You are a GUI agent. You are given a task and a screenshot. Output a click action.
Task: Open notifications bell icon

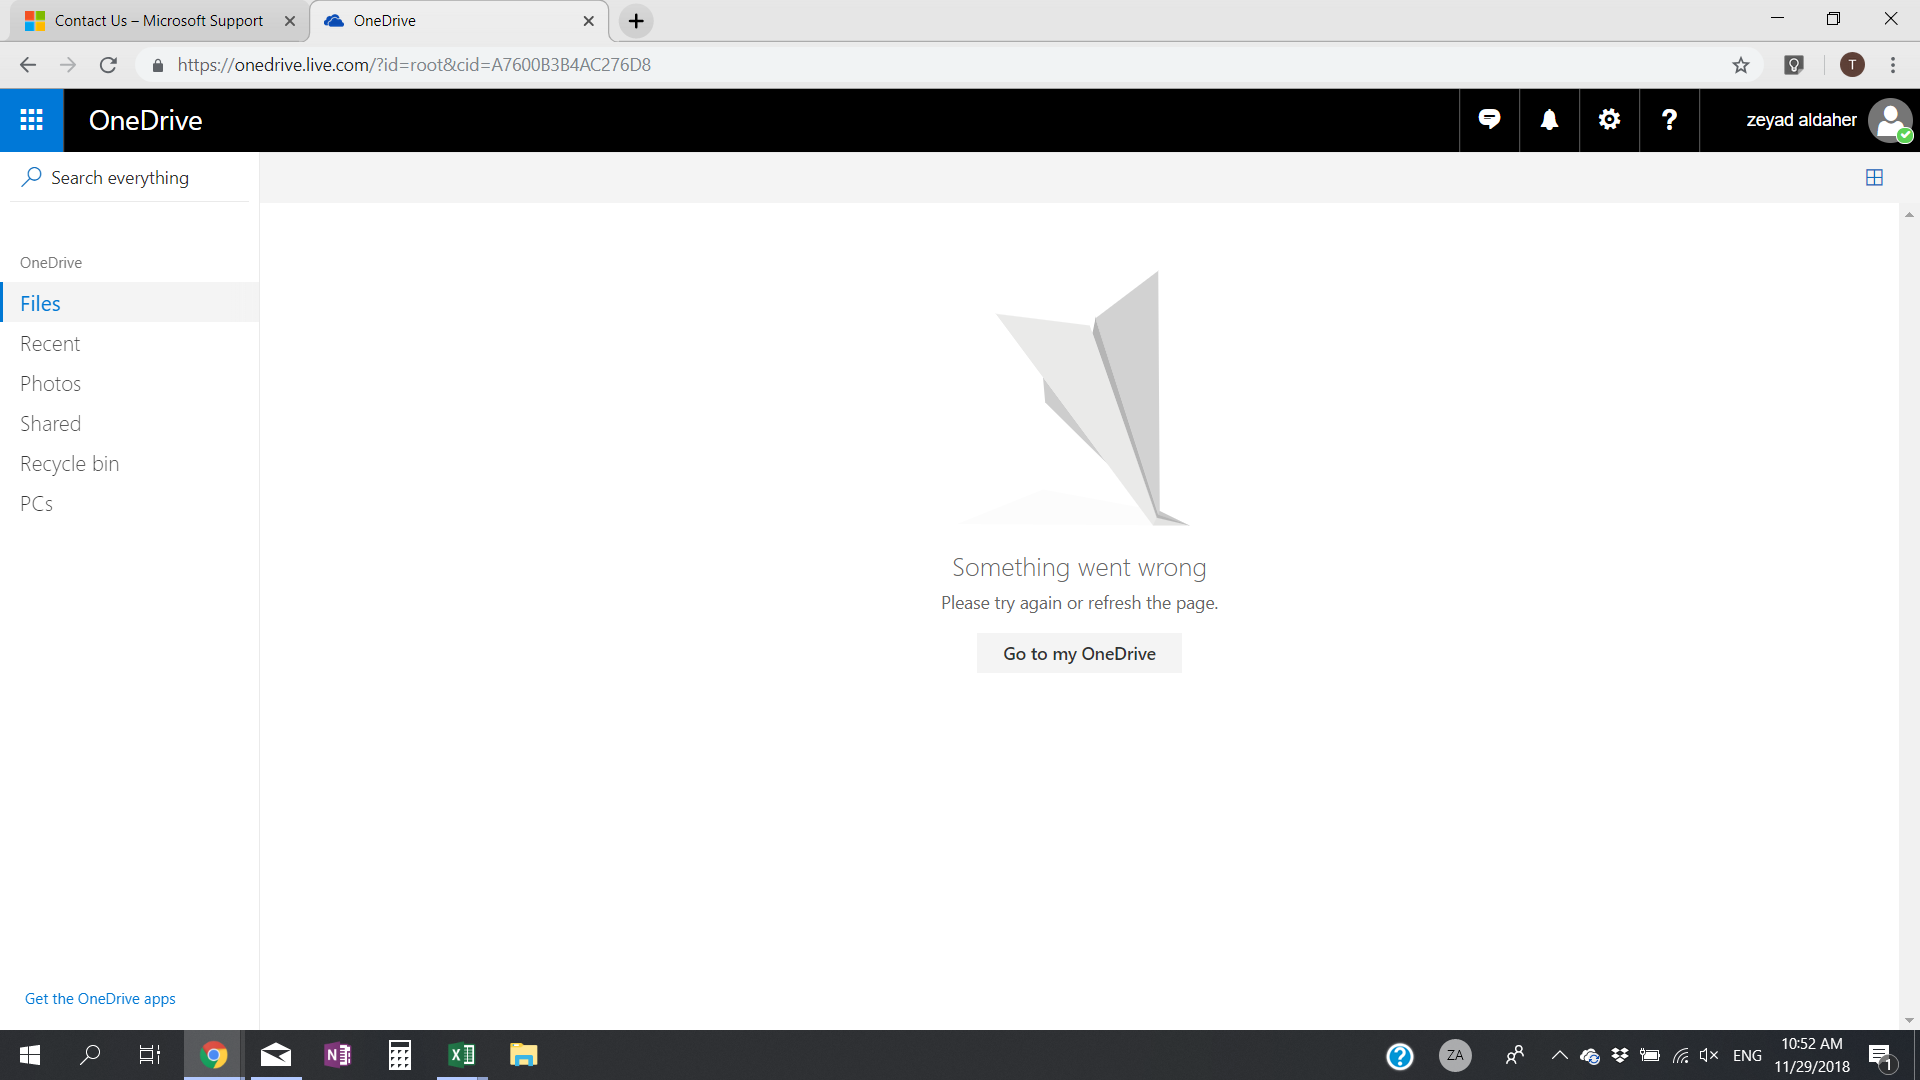pyautogui.click(x=1549, y=120)
